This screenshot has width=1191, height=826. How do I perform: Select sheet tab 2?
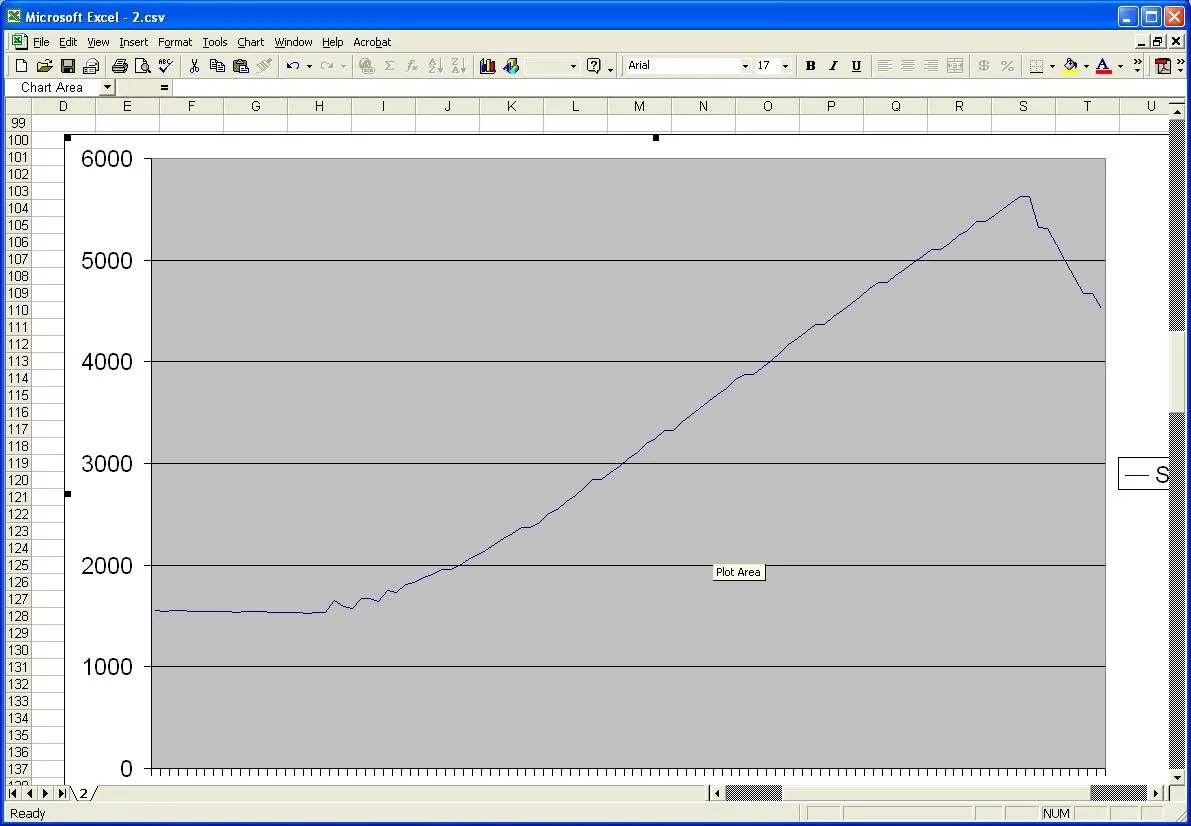tap(84, 794)
